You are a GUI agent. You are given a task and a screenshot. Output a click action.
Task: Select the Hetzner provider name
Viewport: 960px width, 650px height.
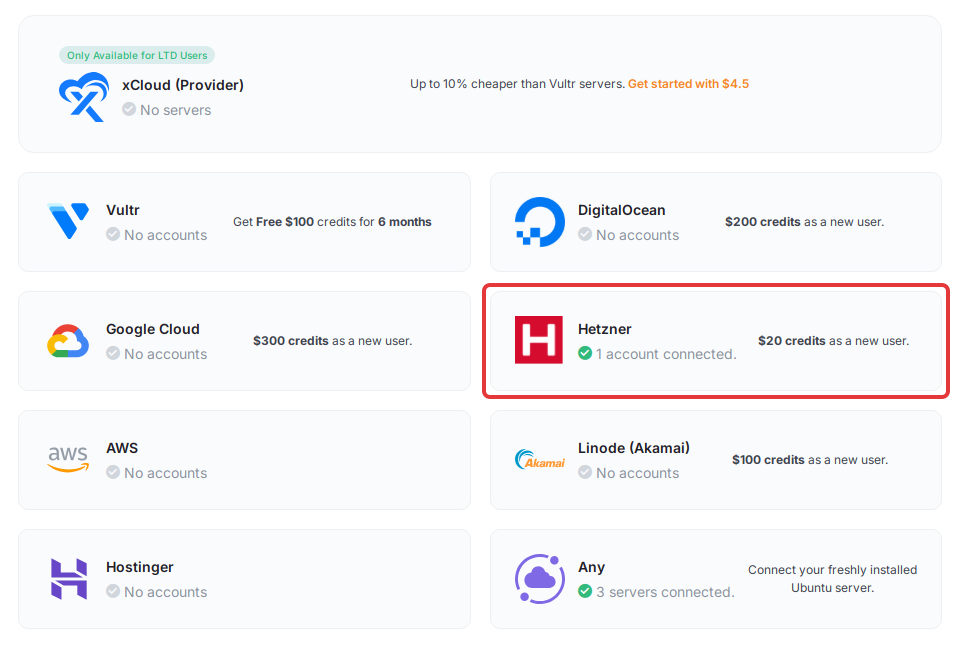pos(604,329)
